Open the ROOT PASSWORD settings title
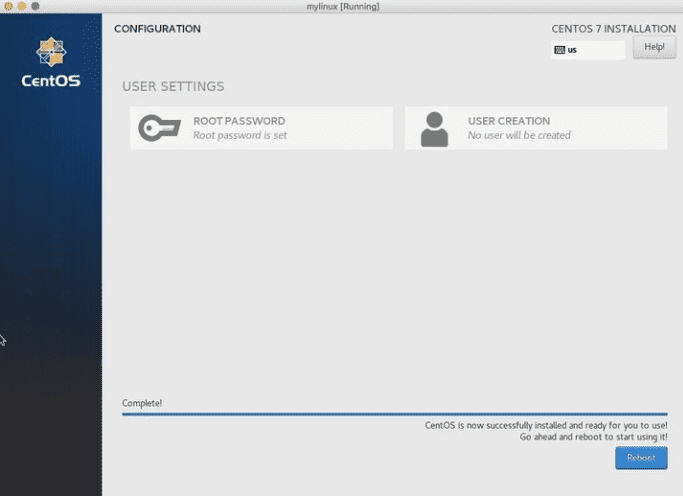This screenshot has height=496, width=683. click(239, 121)
